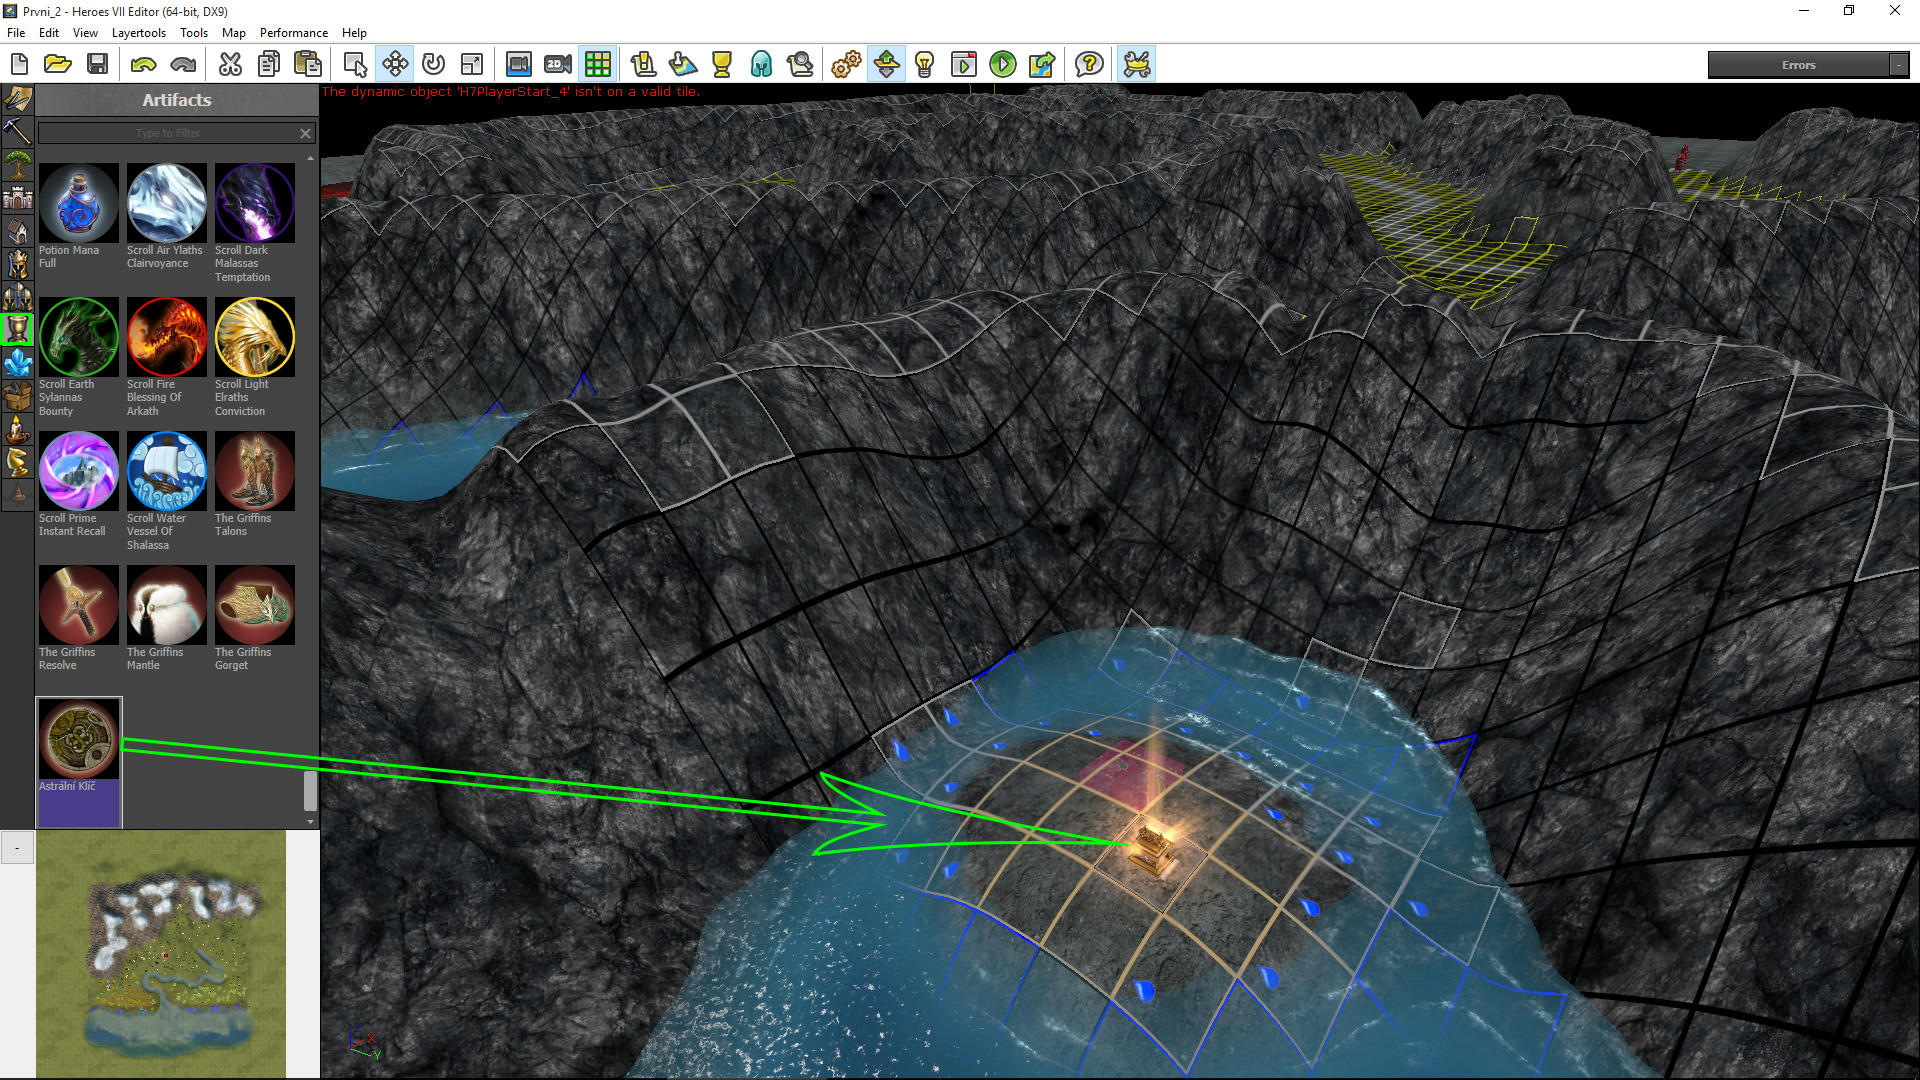Open the script window play icon
Viewport: 1920px width, 1080px height.
[963, 65]
